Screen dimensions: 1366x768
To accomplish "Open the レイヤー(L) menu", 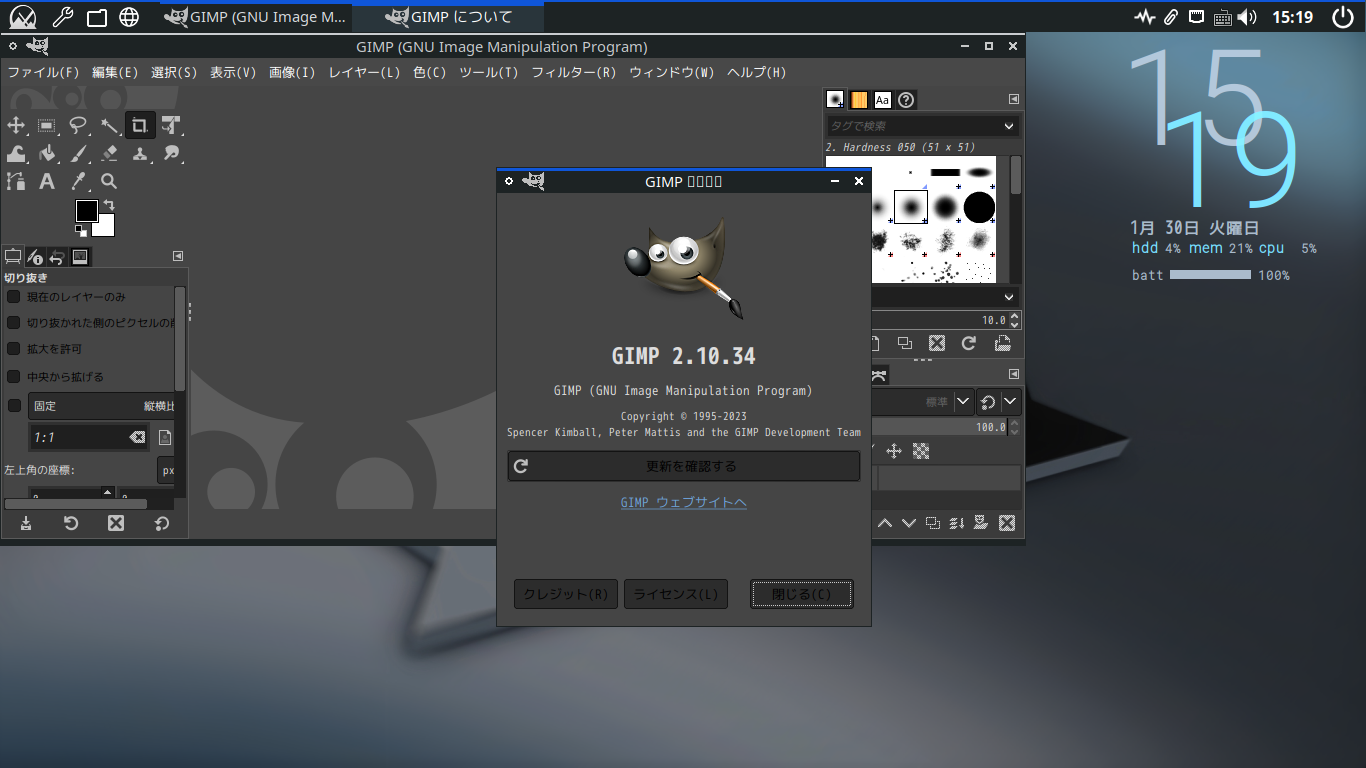I will (x=364, y=73).
